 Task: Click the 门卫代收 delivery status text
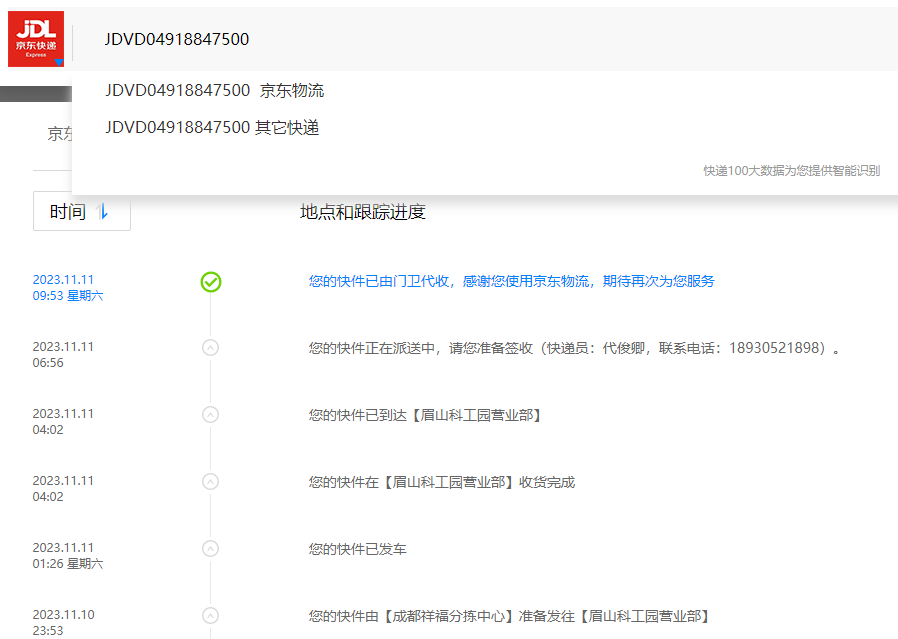pyautogui.click(x=511, y=281)
